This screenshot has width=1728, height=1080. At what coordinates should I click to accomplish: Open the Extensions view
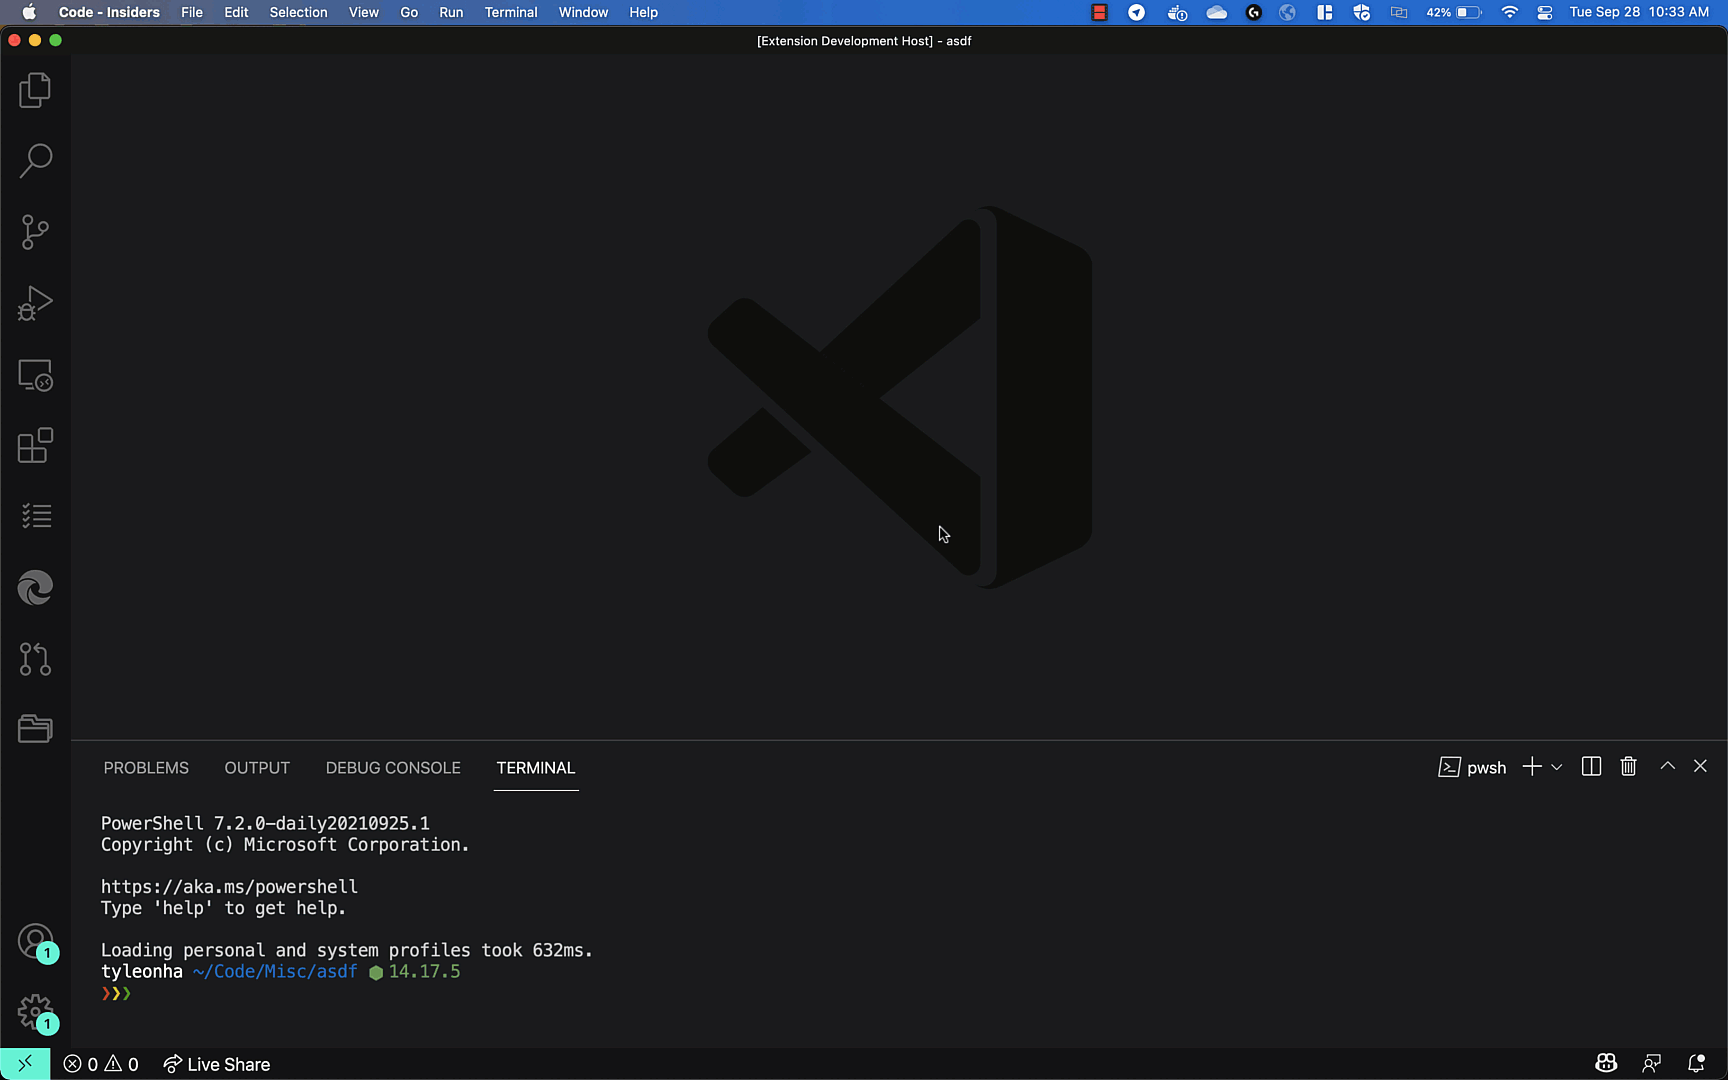[35, 446]
